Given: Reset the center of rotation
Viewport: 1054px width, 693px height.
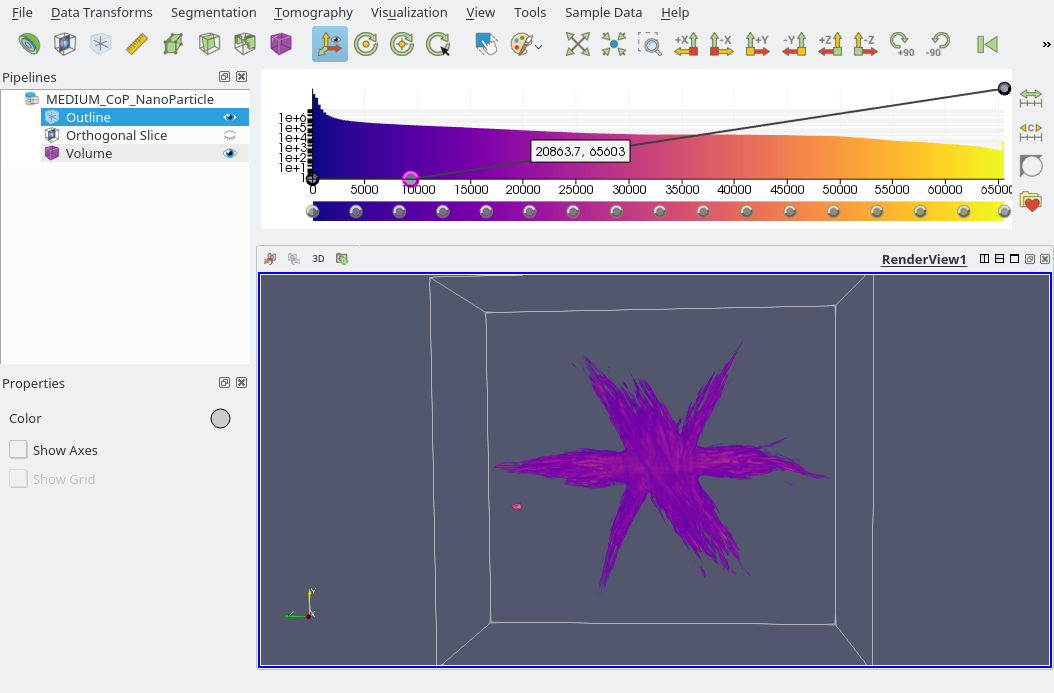Looking at the screenshot, I should click(402, 44).
